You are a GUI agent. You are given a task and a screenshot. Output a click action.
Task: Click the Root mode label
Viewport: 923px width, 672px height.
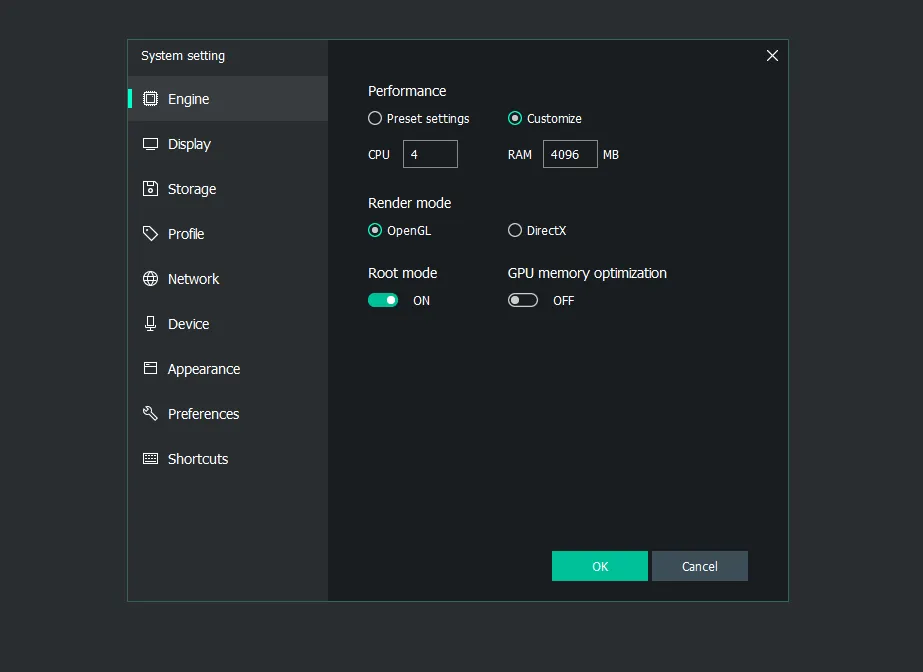tap(403, 273)
